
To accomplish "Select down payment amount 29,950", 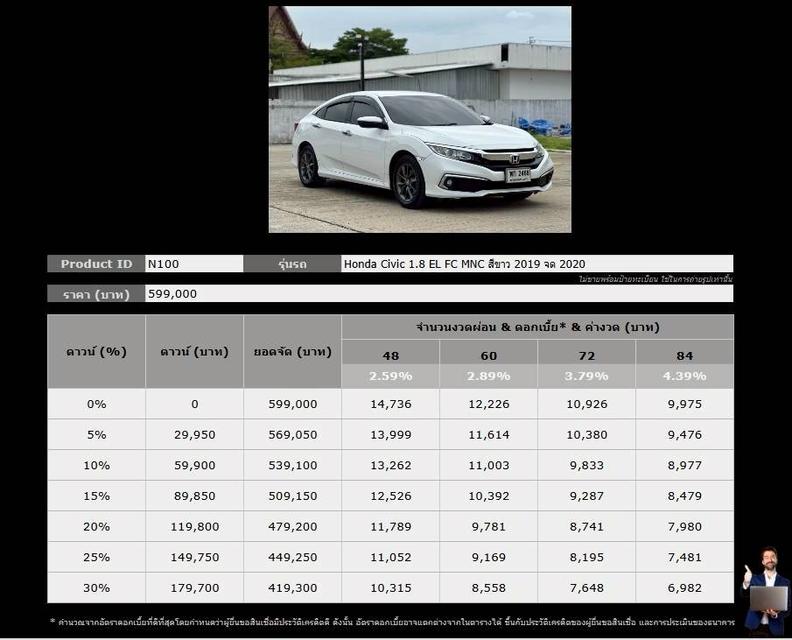I will 194,434.
